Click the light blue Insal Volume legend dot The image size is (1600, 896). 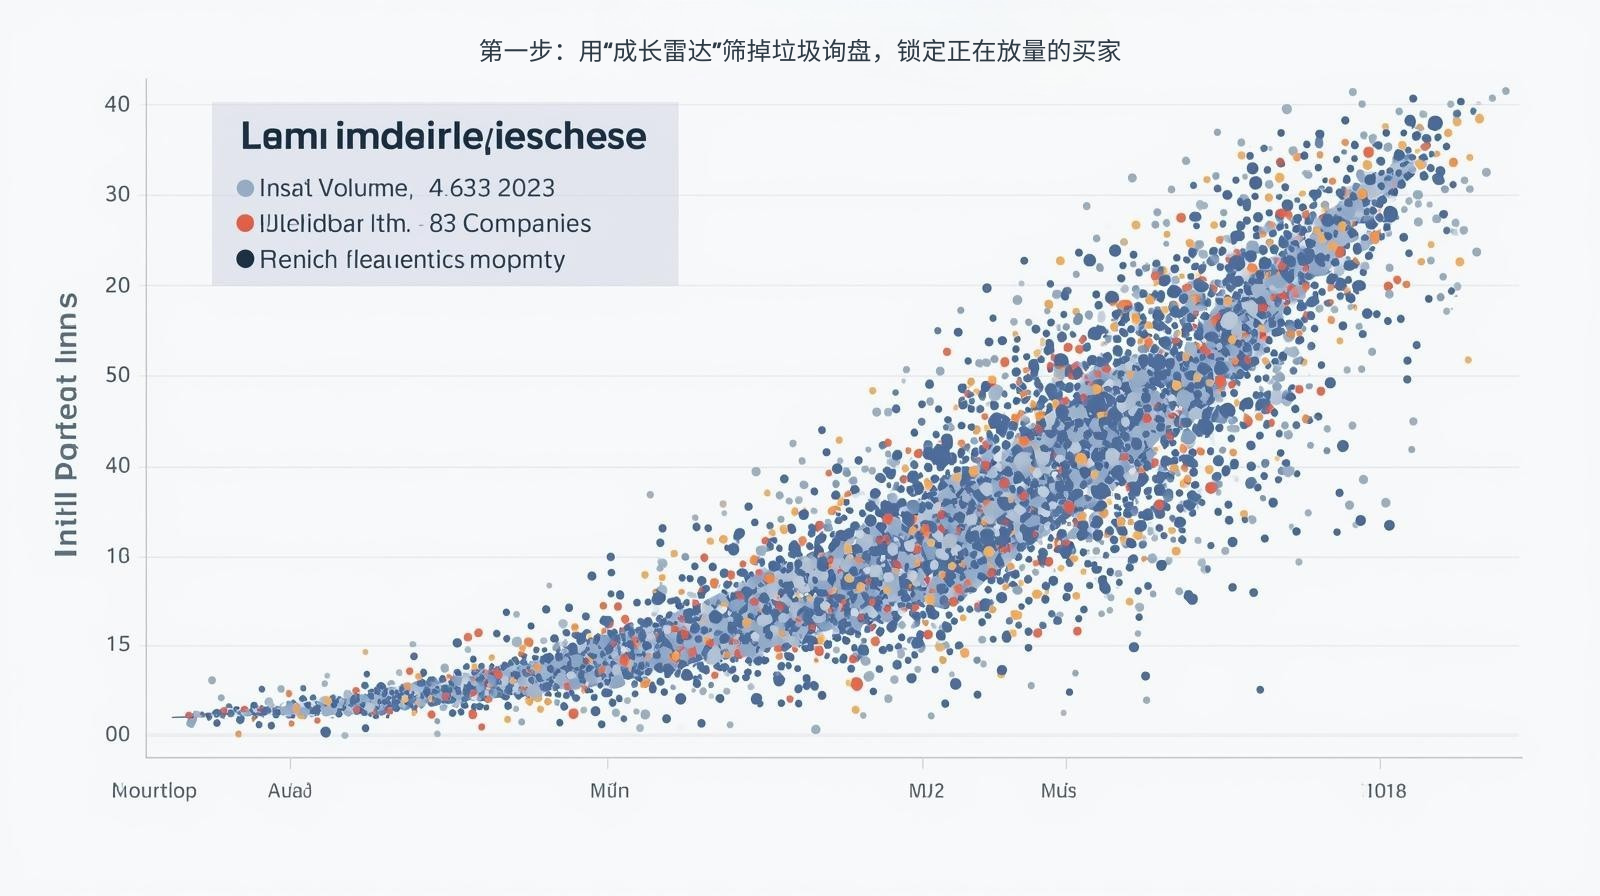[x=245, y=188]
